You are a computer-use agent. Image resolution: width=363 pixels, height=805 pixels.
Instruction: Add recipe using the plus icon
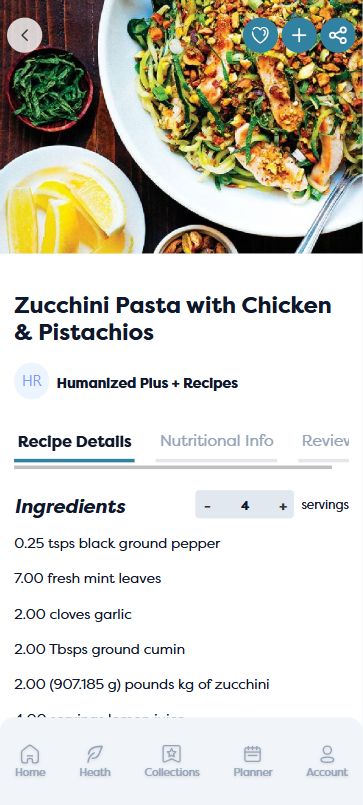[299, 35]
